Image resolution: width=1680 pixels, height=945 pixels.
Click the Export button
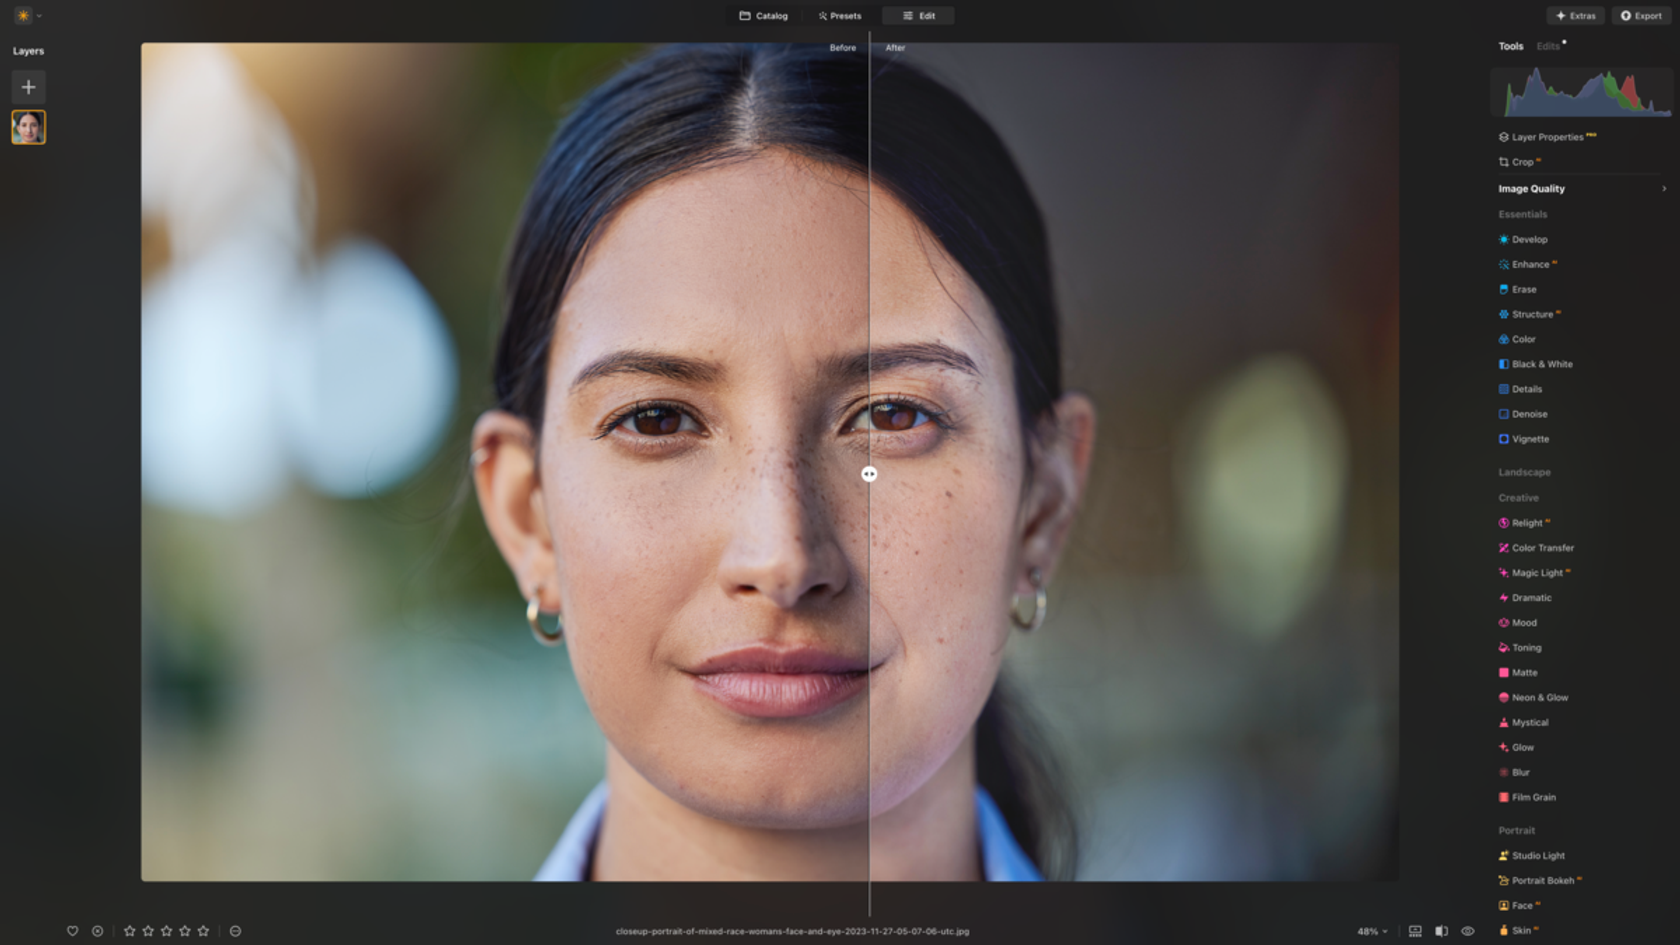[x=1640, y=15]
